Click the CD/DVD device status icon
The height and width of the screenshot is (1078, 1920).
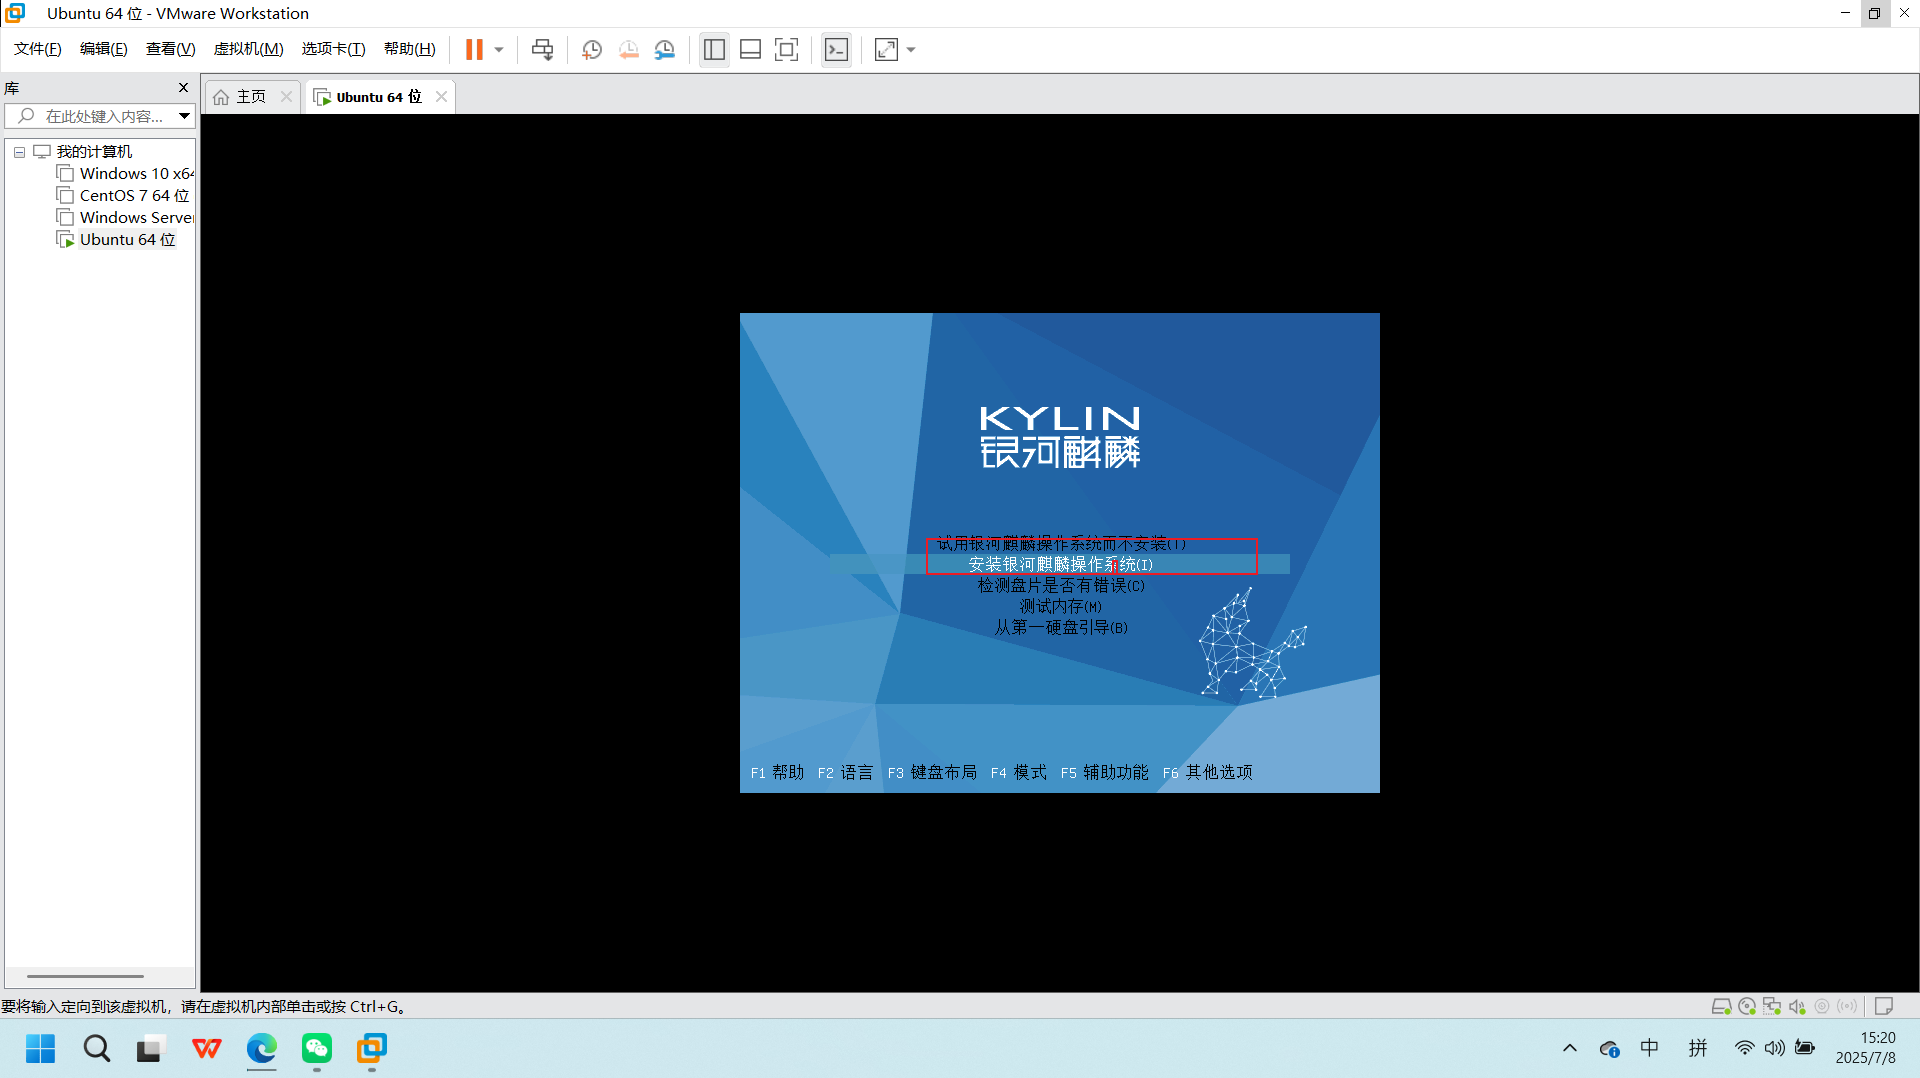[1747, 1007]
